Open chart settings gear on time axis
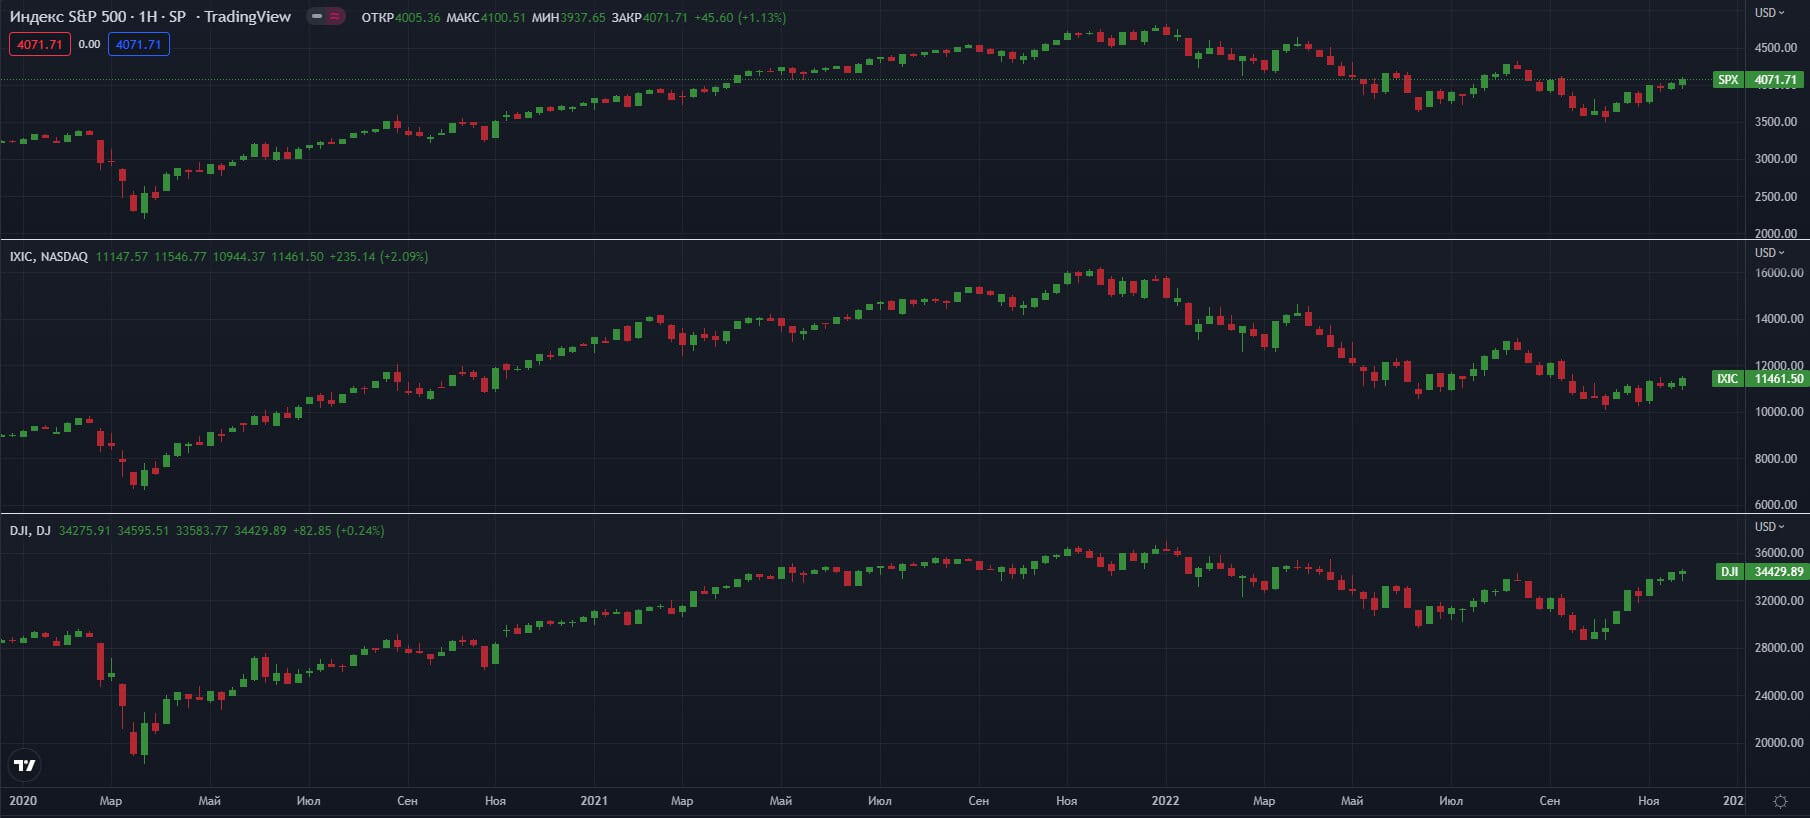Screen dimensions: 1810x818 point(1780,801)
